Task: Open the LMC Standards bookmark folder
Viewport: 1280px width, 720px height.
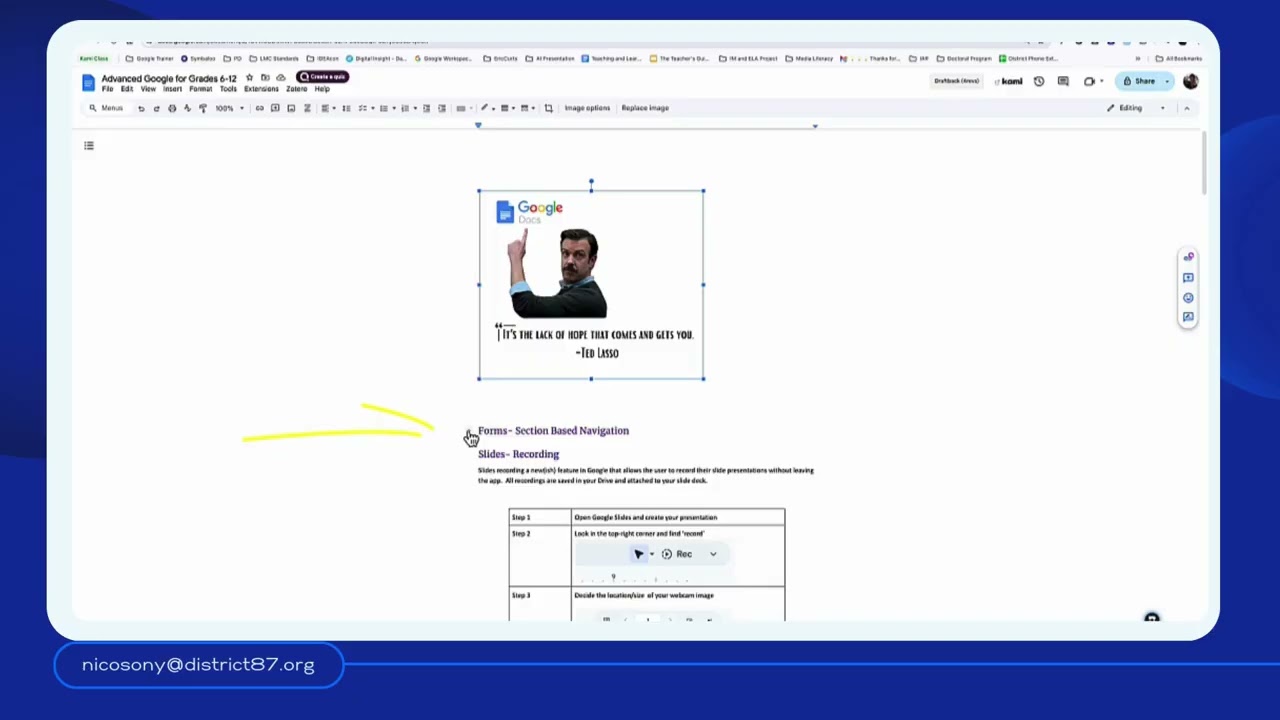Action: [x=275, y=59]
